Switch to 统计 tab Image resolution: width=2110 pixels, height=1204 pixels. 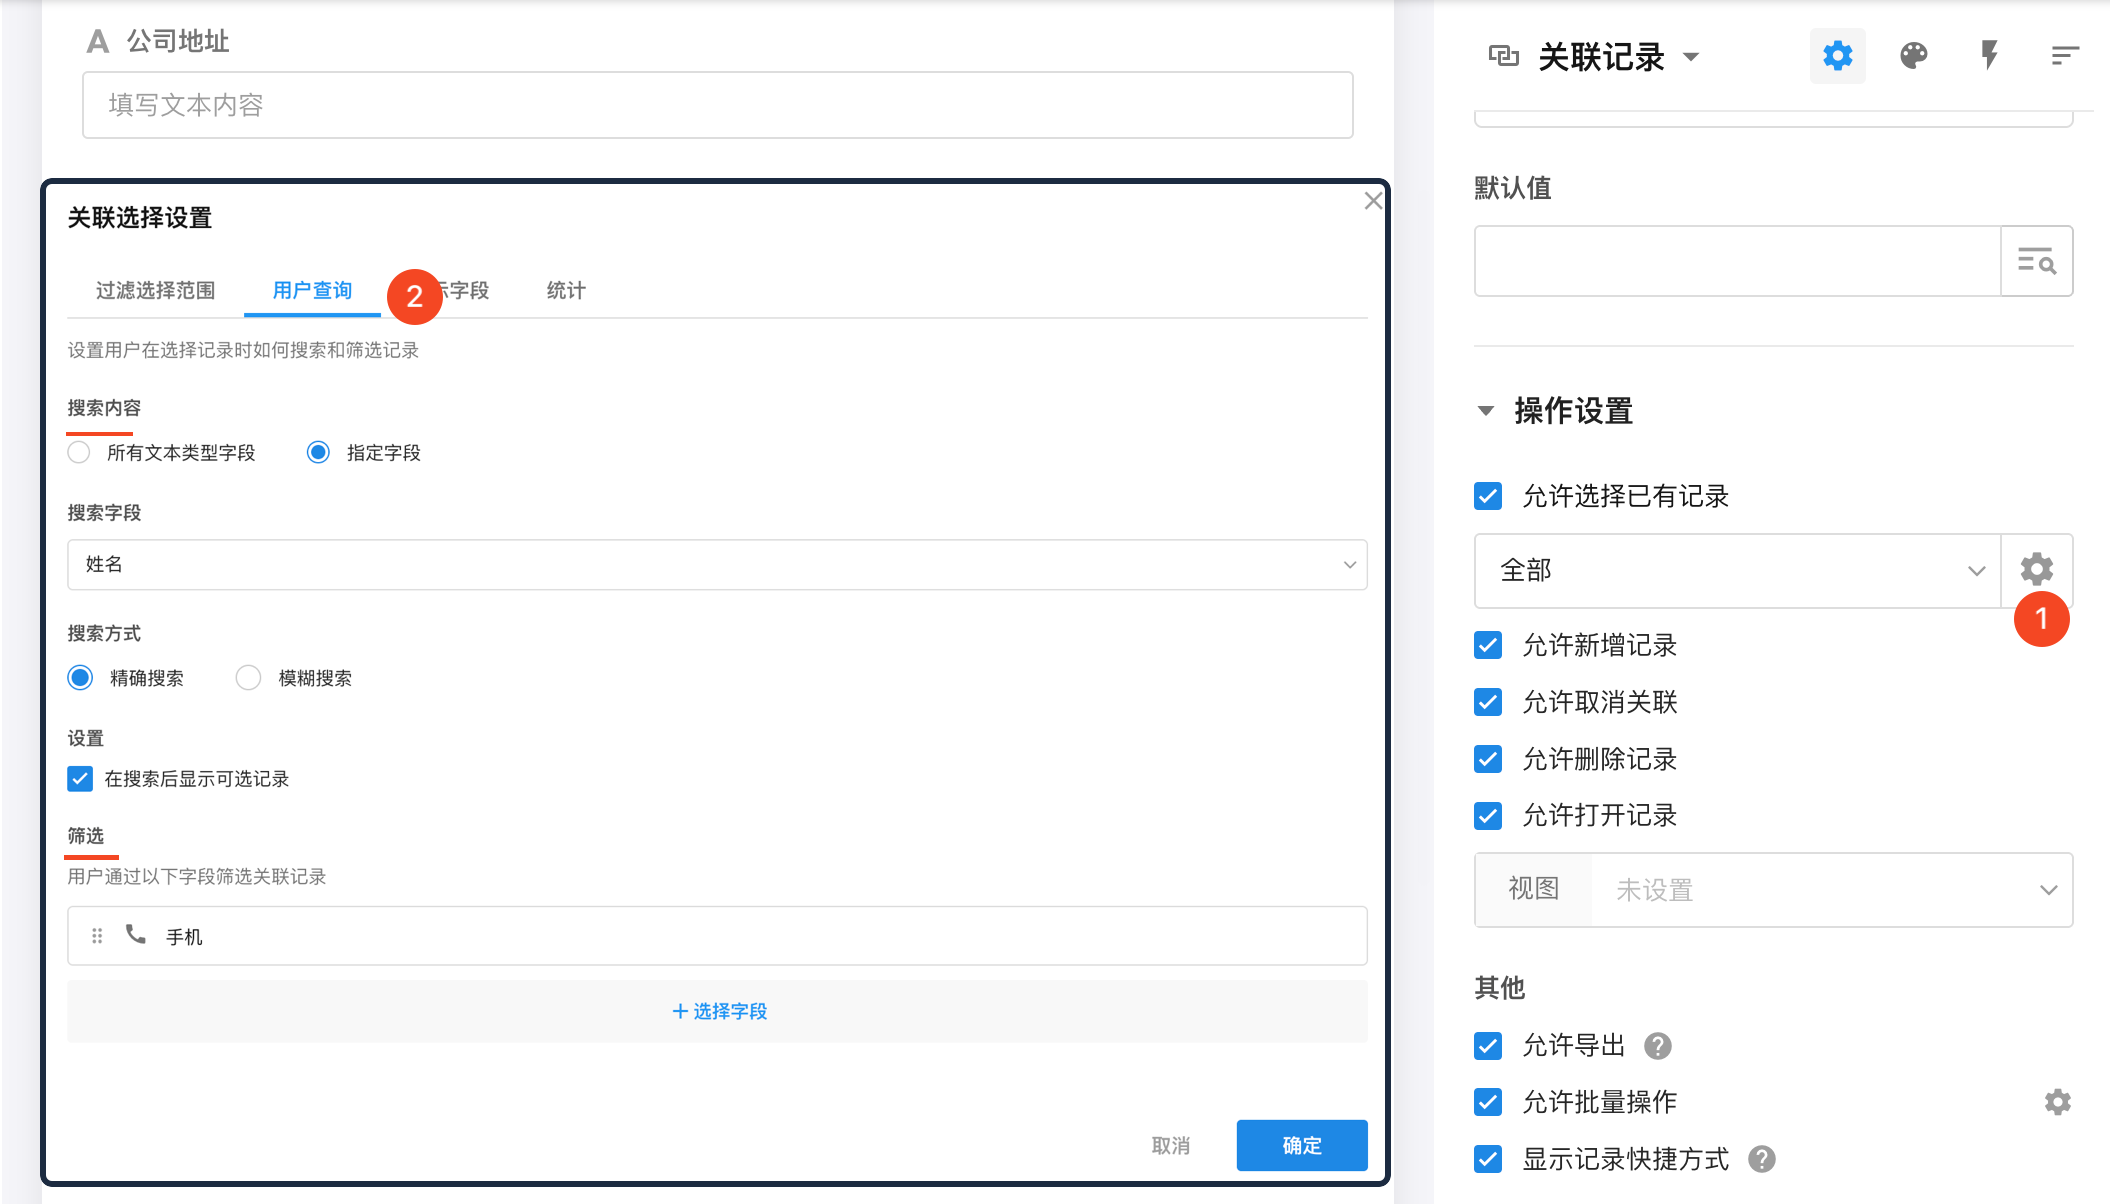pos(565,291)
